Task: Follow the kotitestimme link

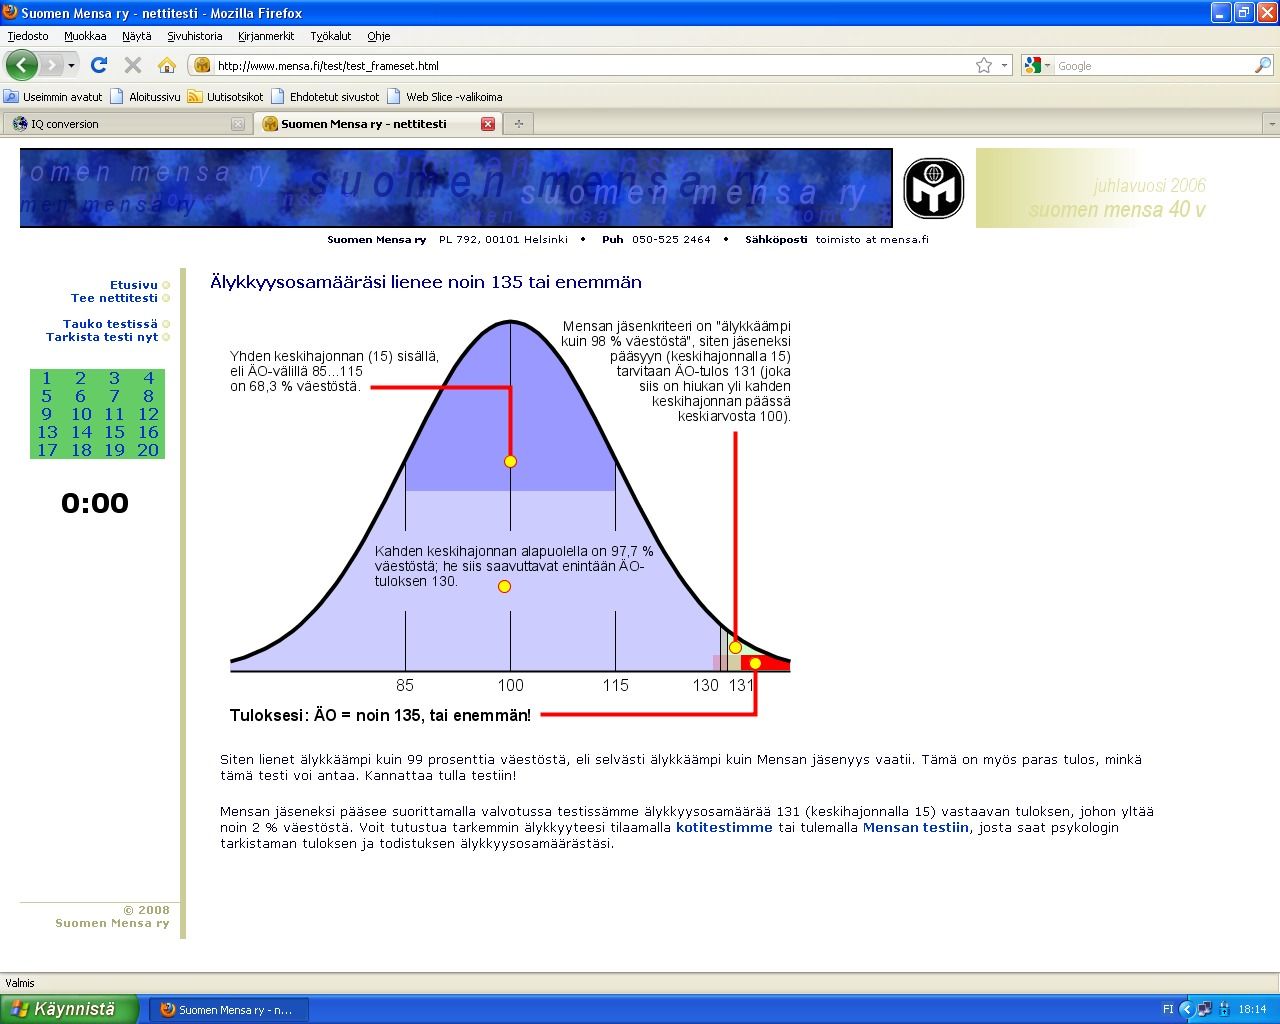Action: [724, 827]
